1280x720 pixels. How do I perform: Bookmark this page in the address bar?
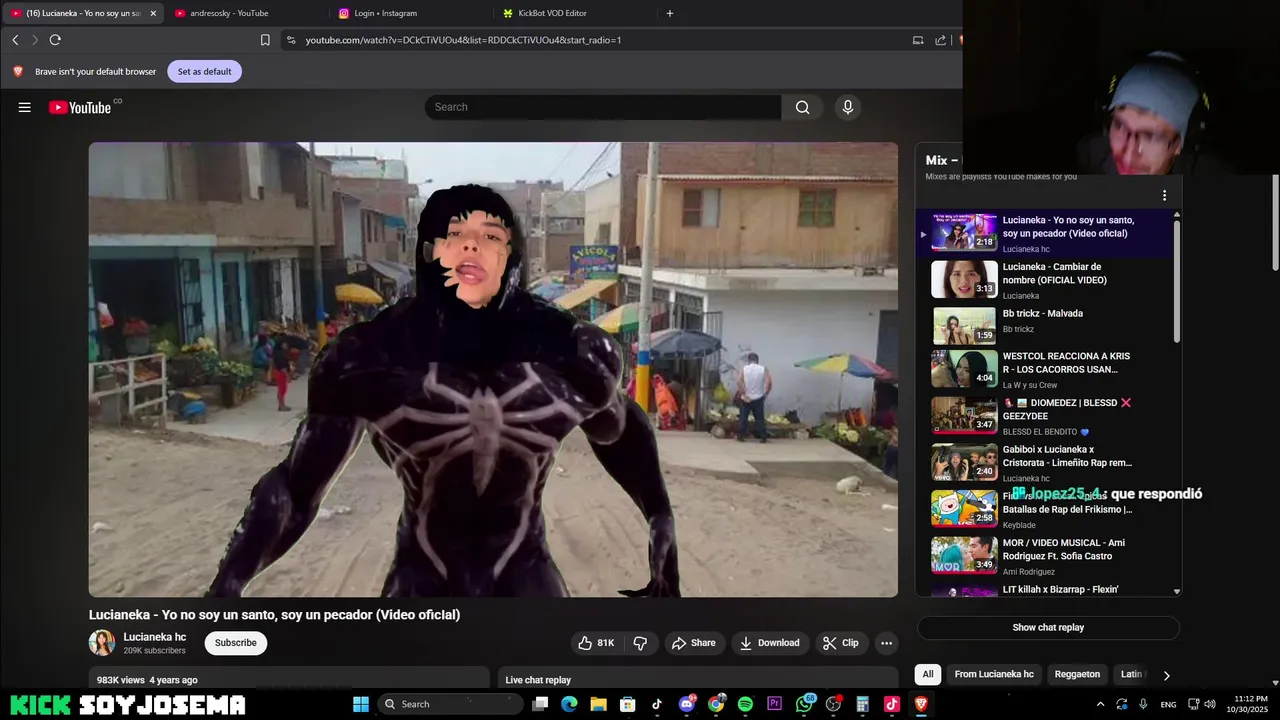pyautogui.click(x=265, y=40)
